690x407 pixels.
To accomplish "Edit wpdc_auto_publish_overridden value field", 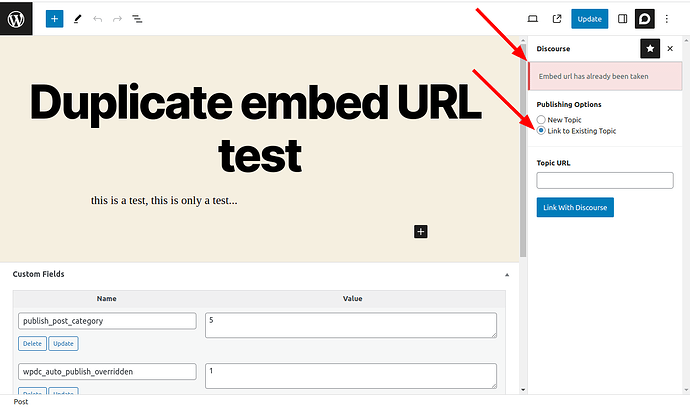I will click(x=351, y=376).
